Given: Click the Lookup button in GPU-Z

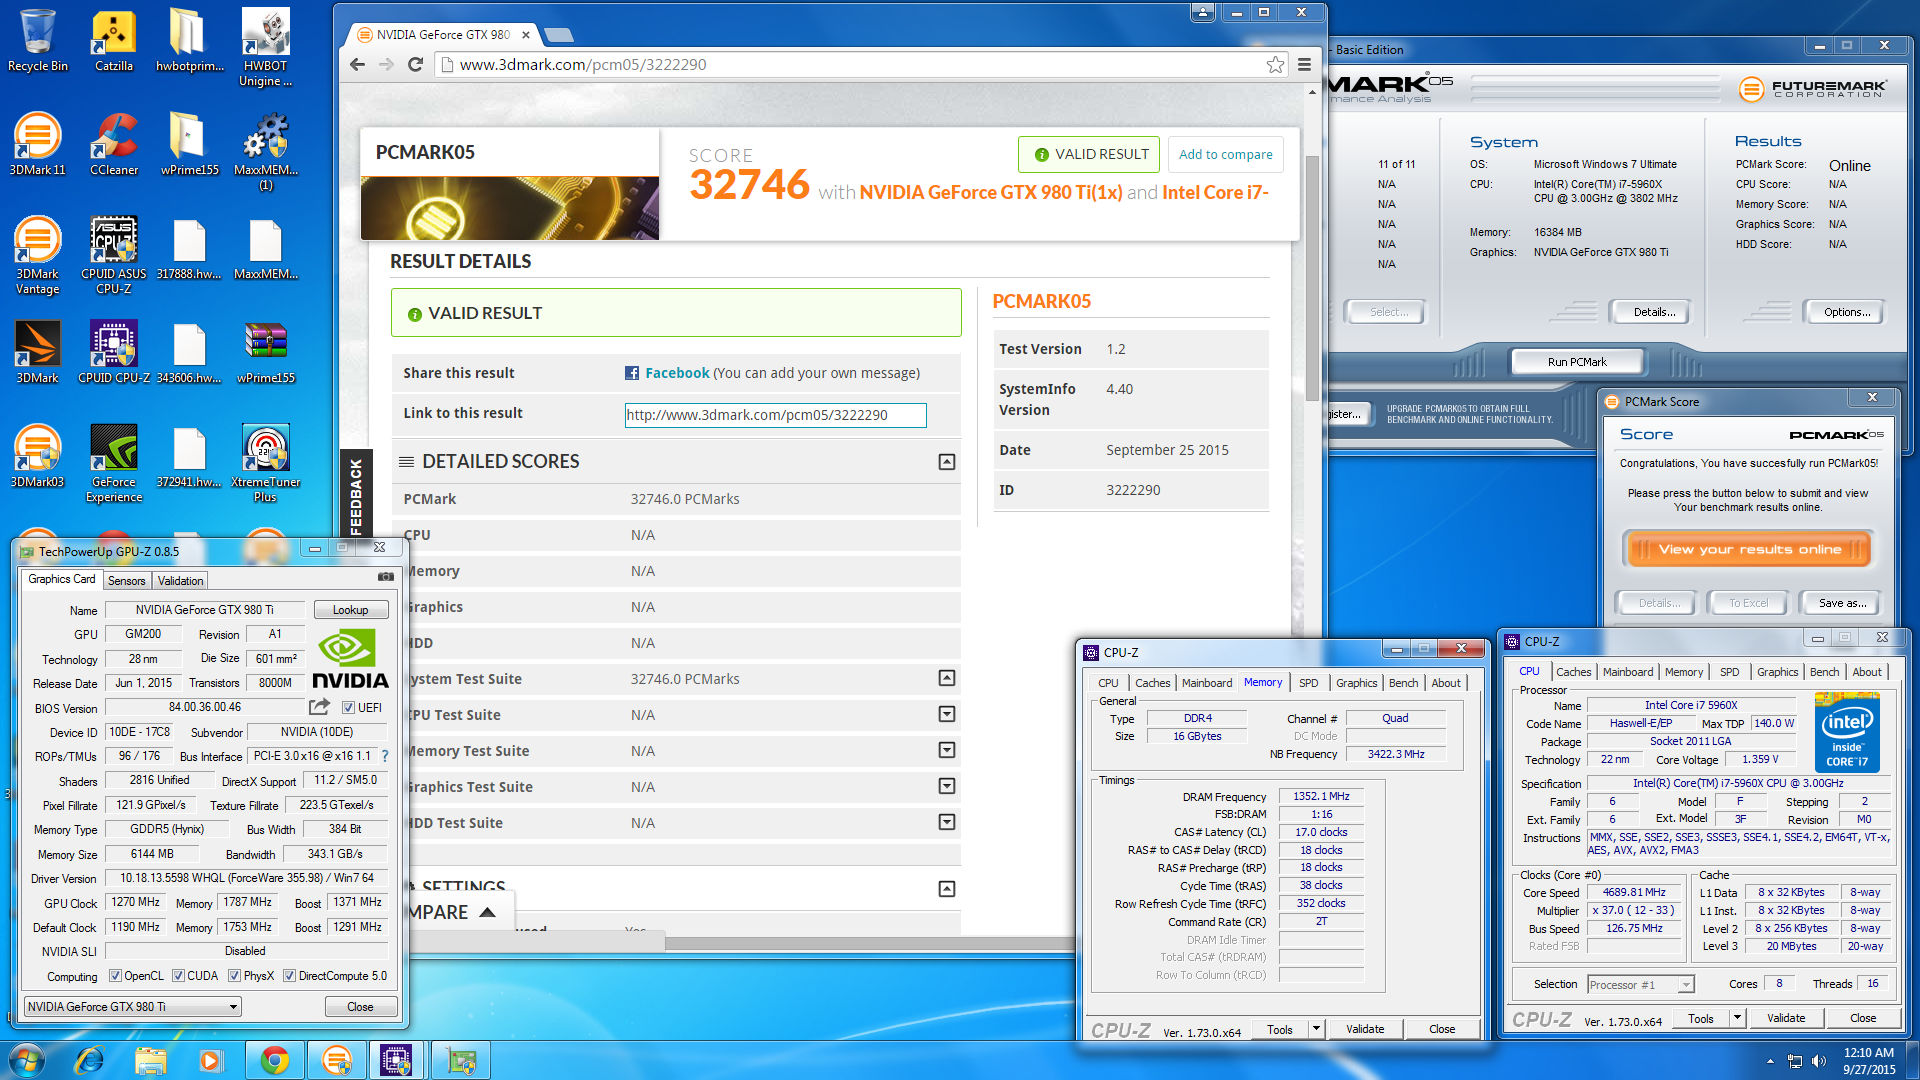Looking at the screenshot, I should pyautogui.click(x=350, y=610).
